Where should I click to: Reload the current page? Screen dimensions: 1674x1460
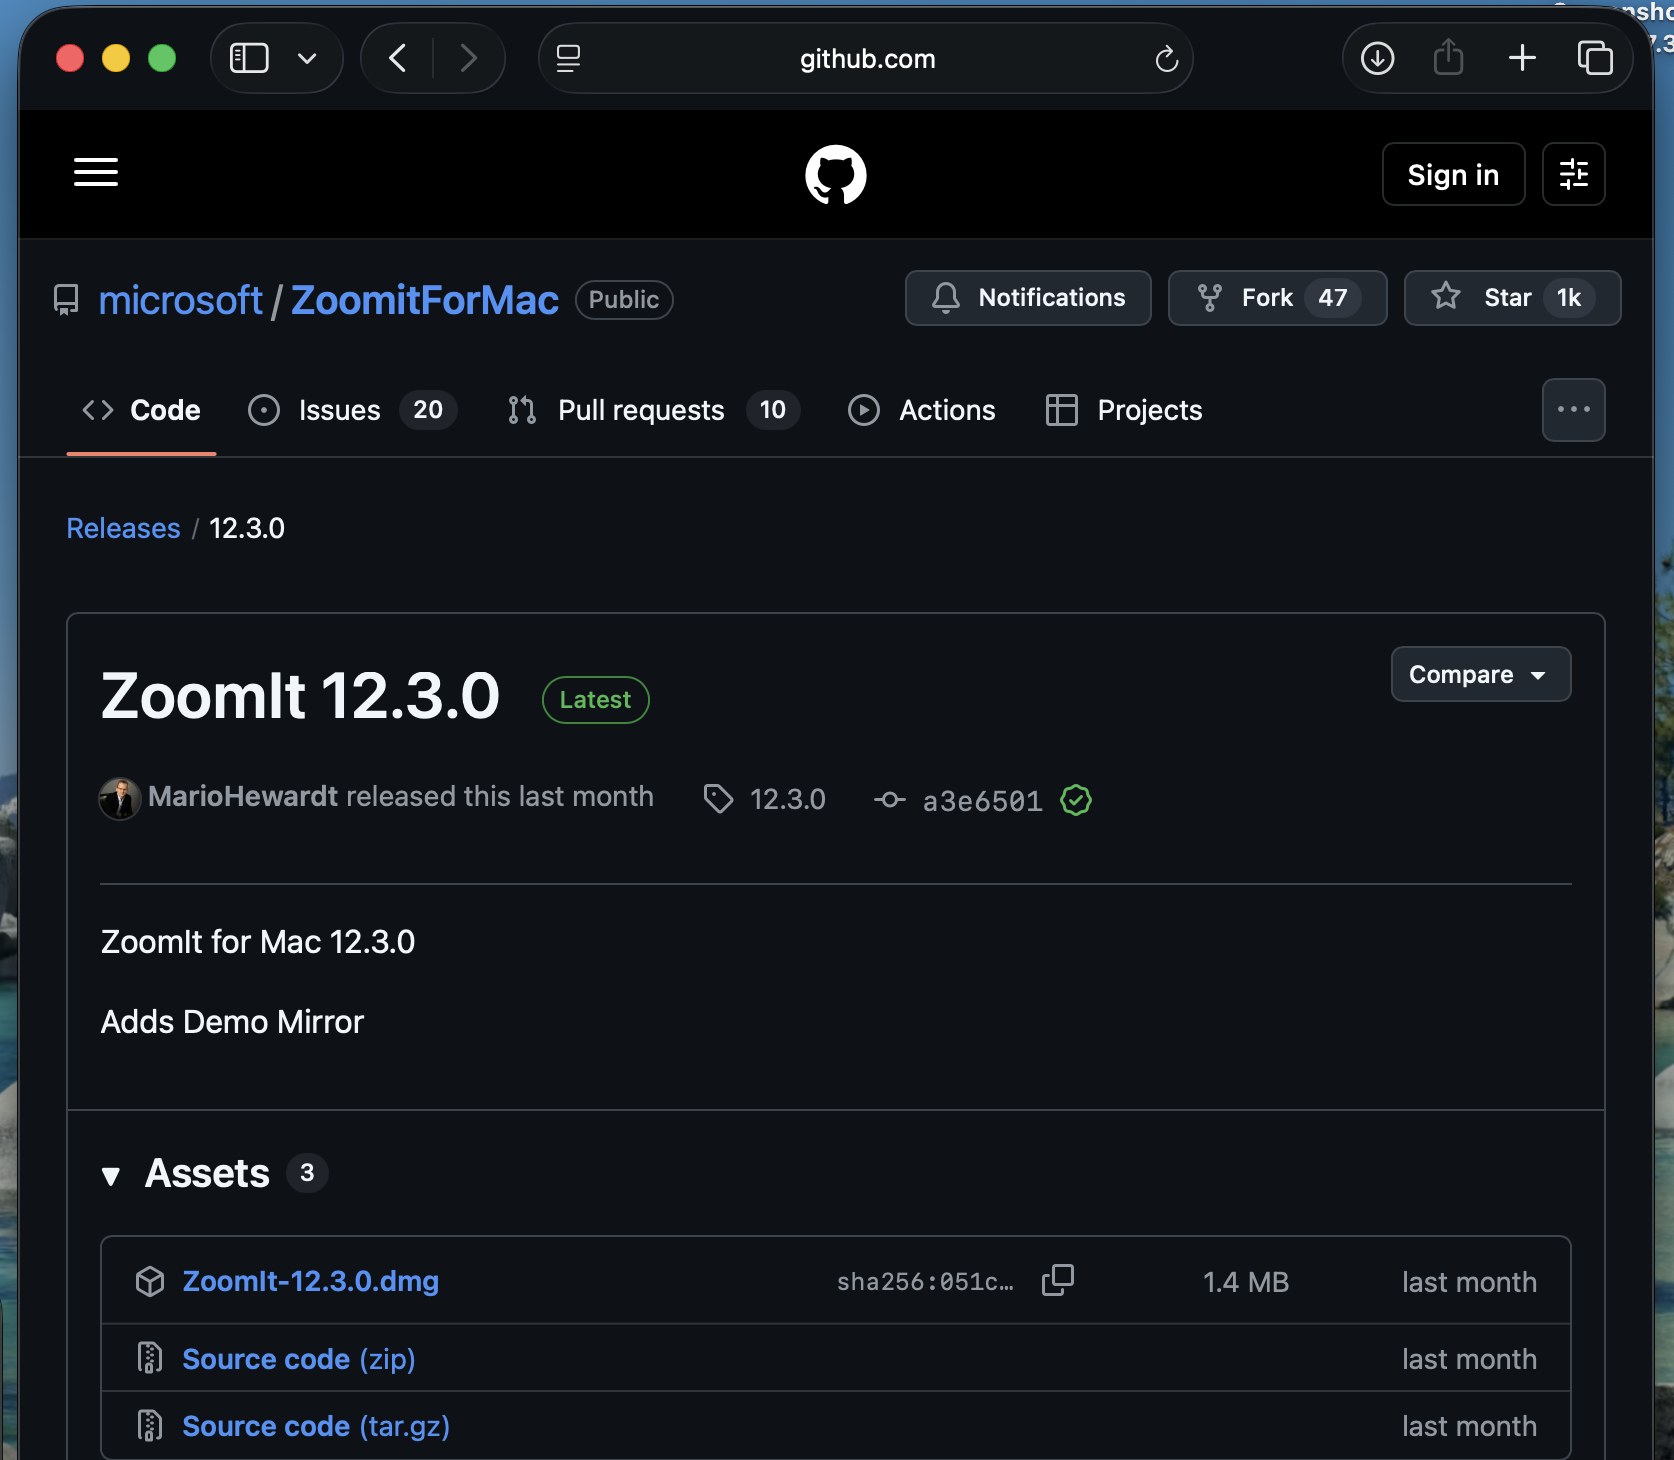coord(1166,59)
